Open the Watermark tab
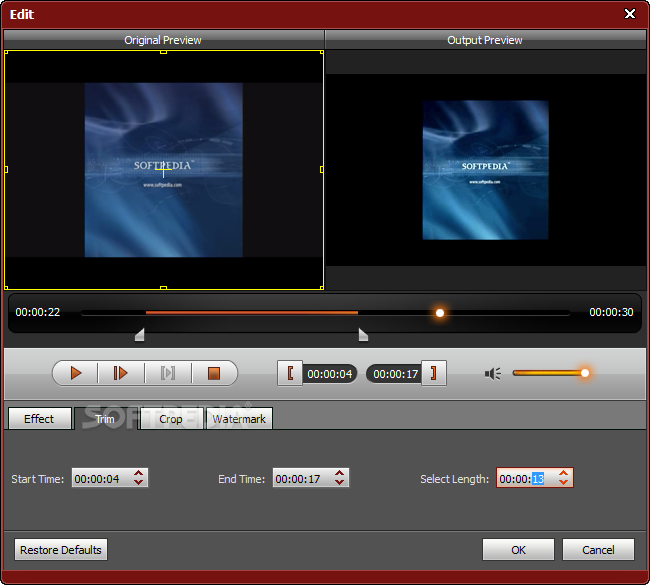Viewport: 650px width, 585px height. tap(239, 419)
